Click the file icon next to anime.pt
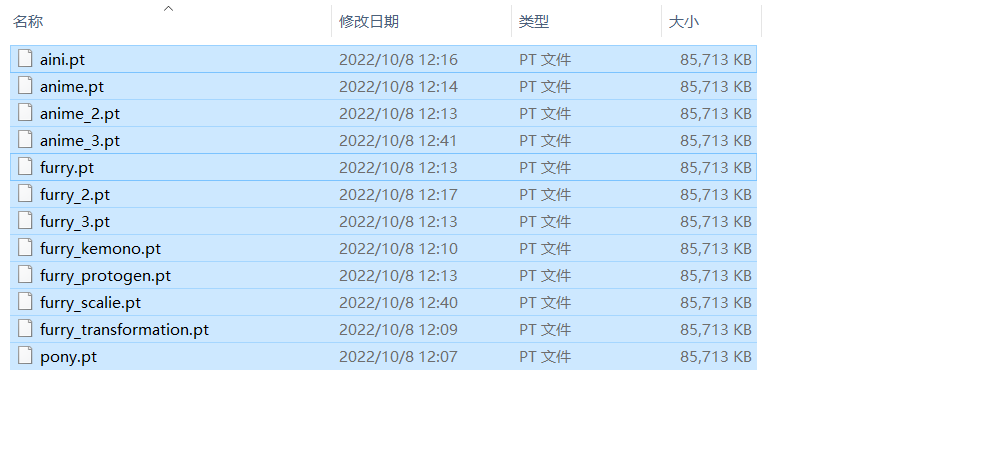Viewport: 1008px width, 453px height. pos(25,85)
